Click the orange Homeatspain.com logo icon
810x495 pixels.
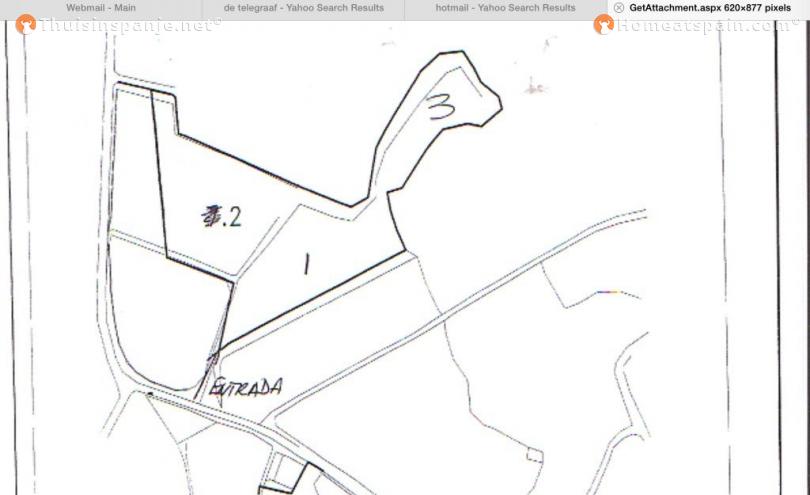(603, 24)
